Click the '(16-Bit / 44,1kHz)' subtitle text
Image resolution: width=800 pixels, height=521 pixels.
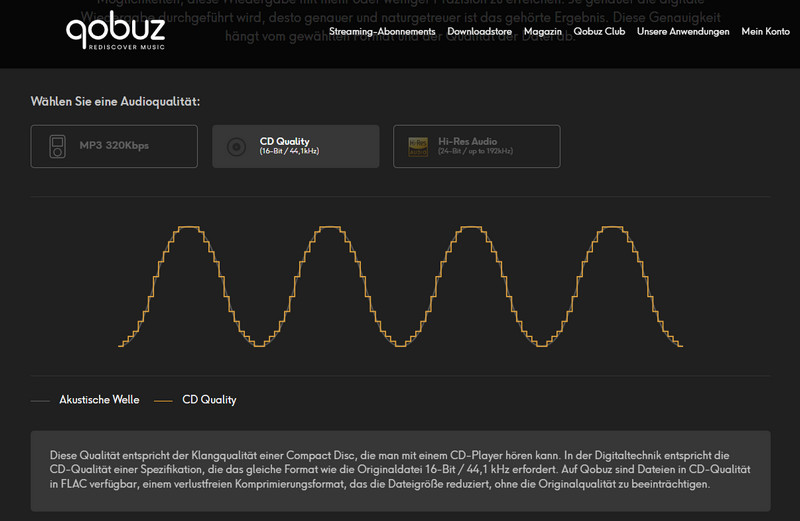click(x=289, y=151)
